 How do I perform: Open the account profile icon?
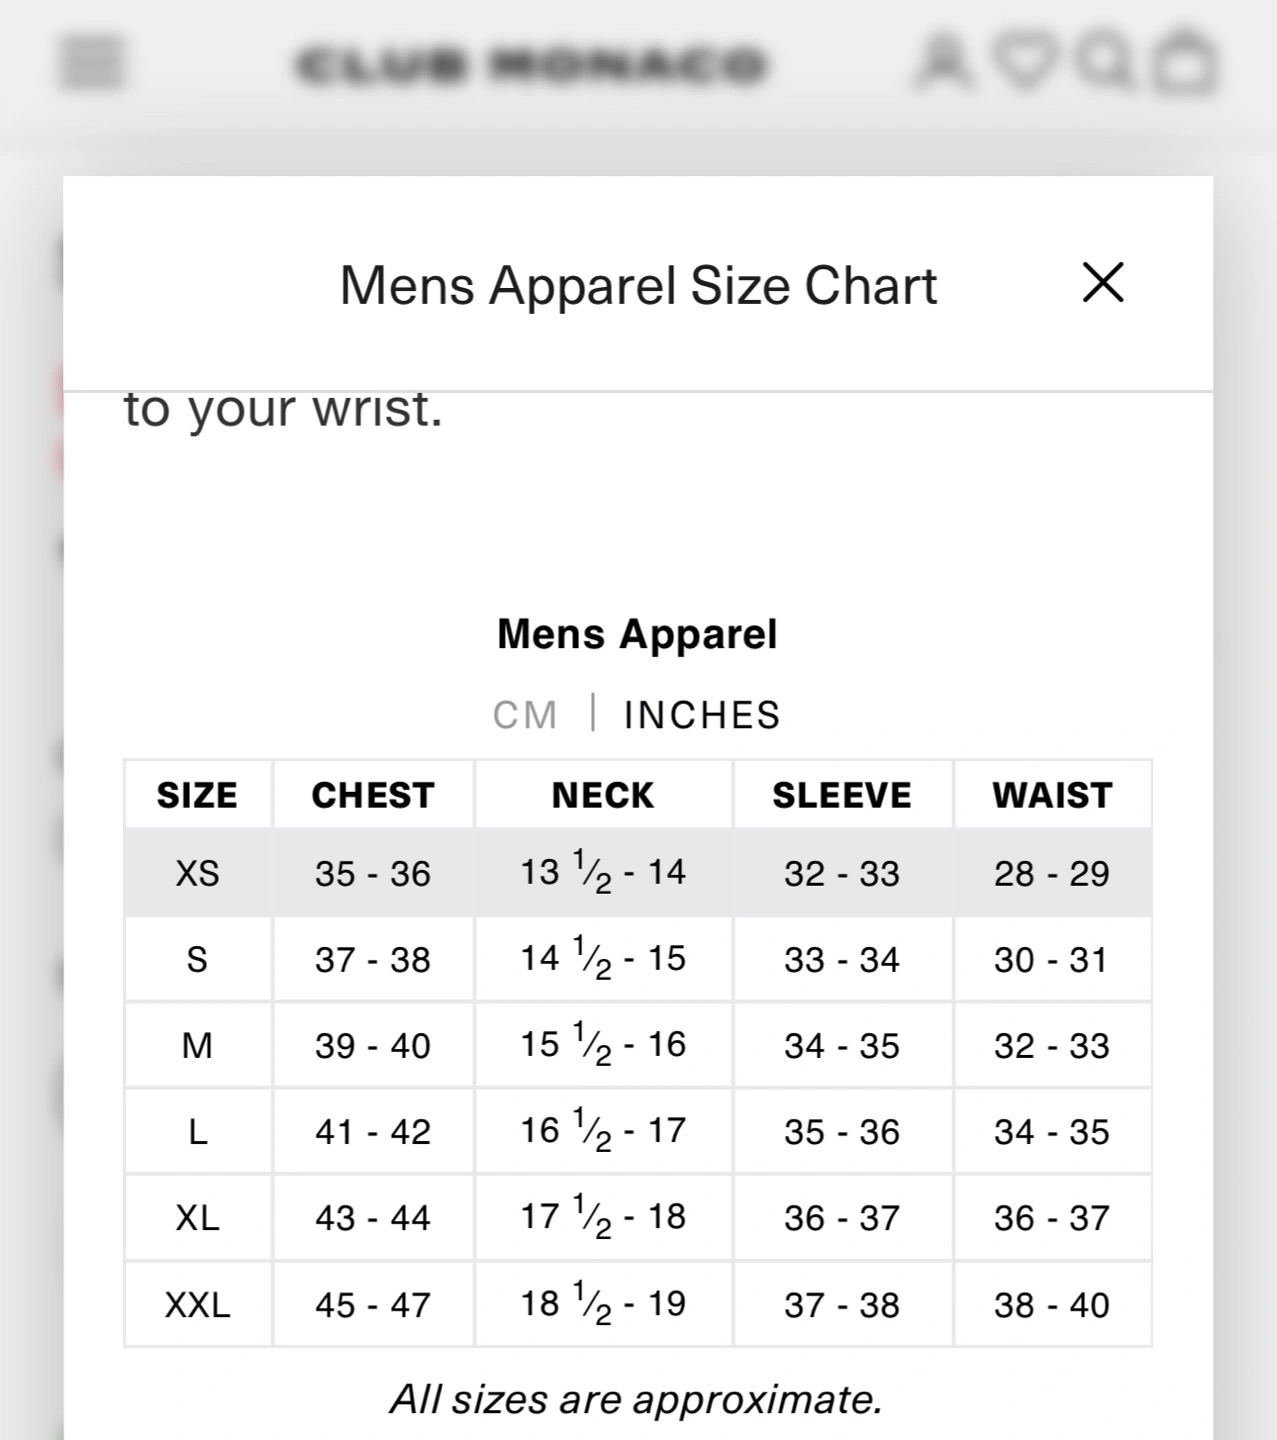(945, 62)
